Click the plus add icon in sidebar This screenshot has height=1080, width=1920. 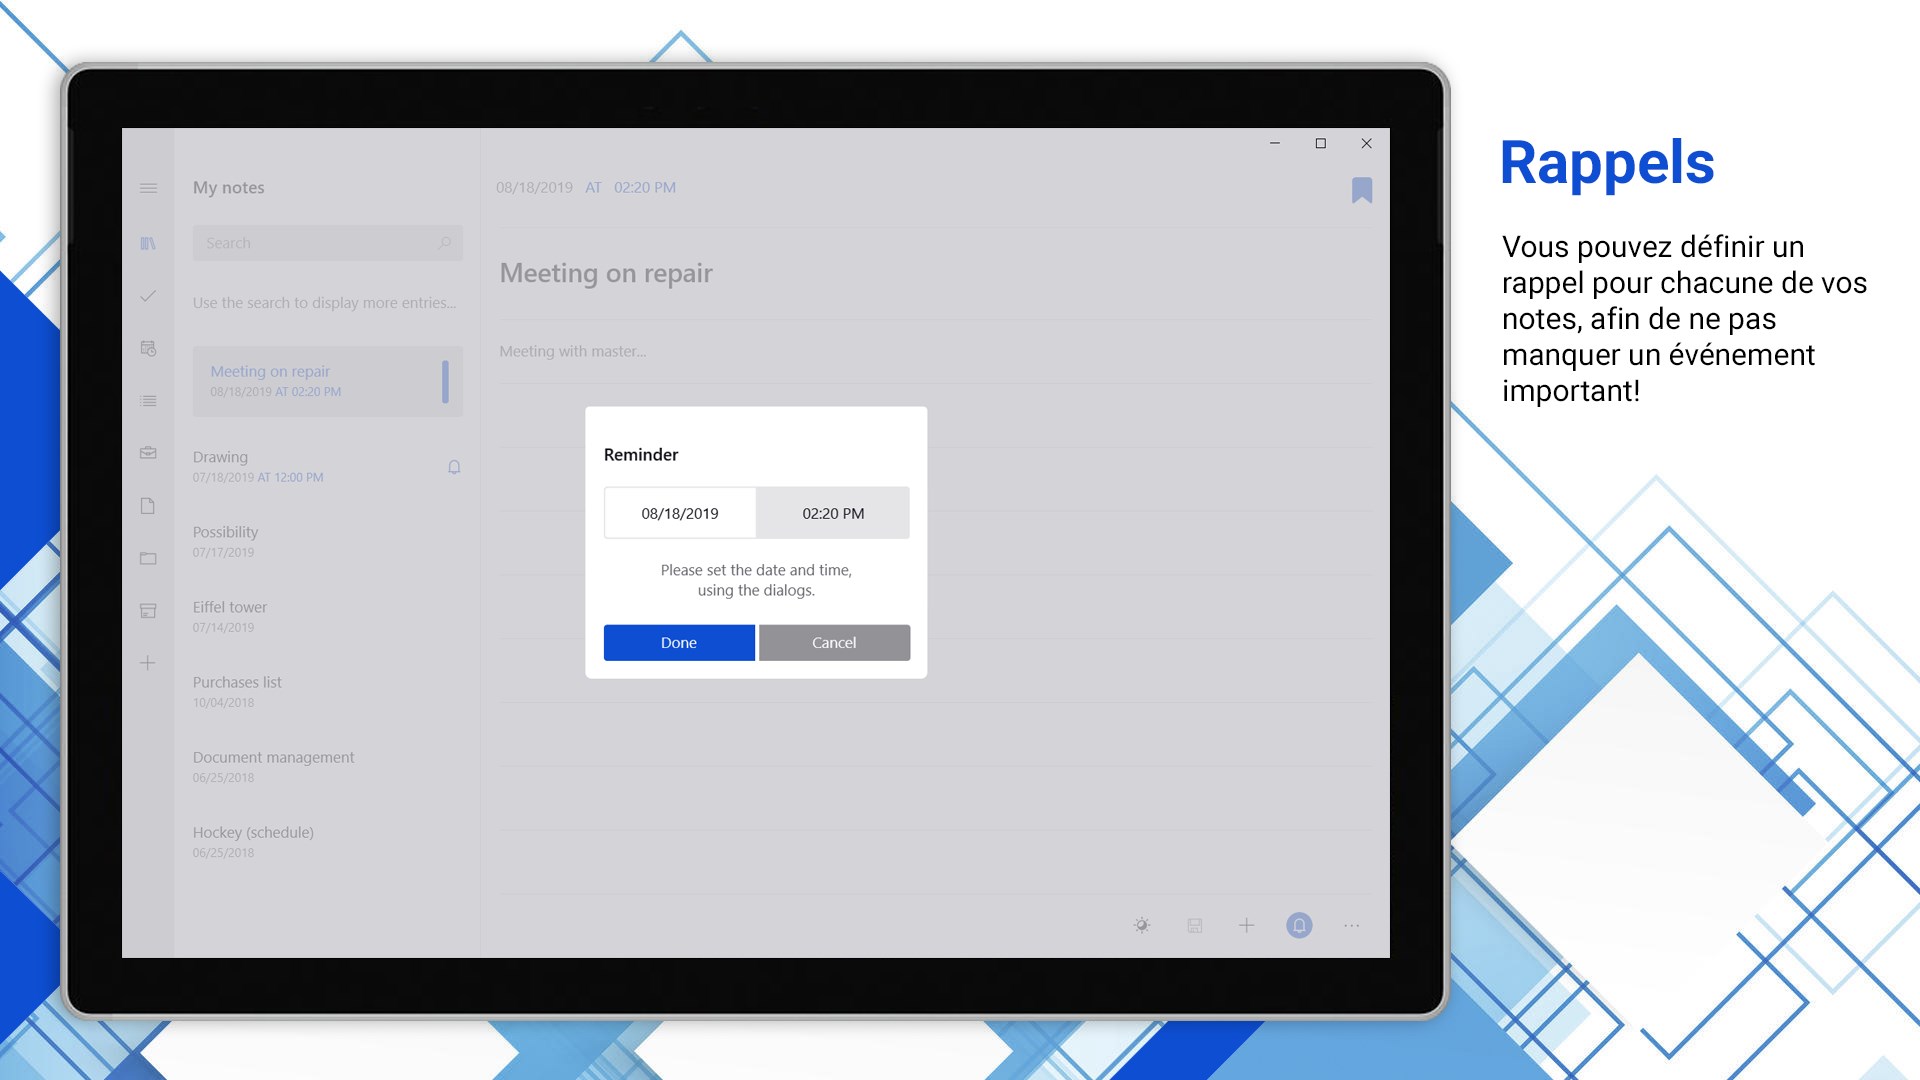tap(148, 663)
